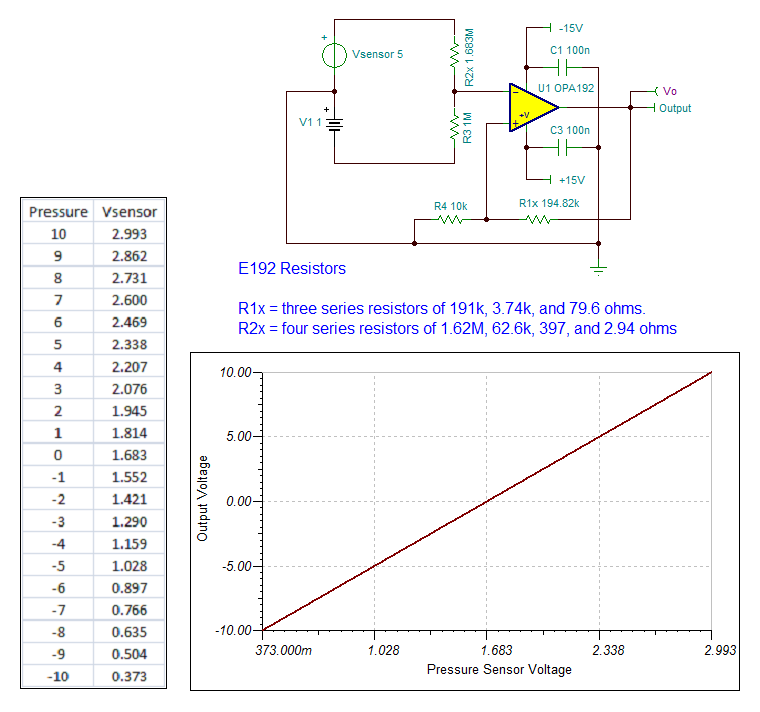Screen dimensions: 760x712
Task: Select the R1x 194.82k resistor
Action: [x=538, y=220]
